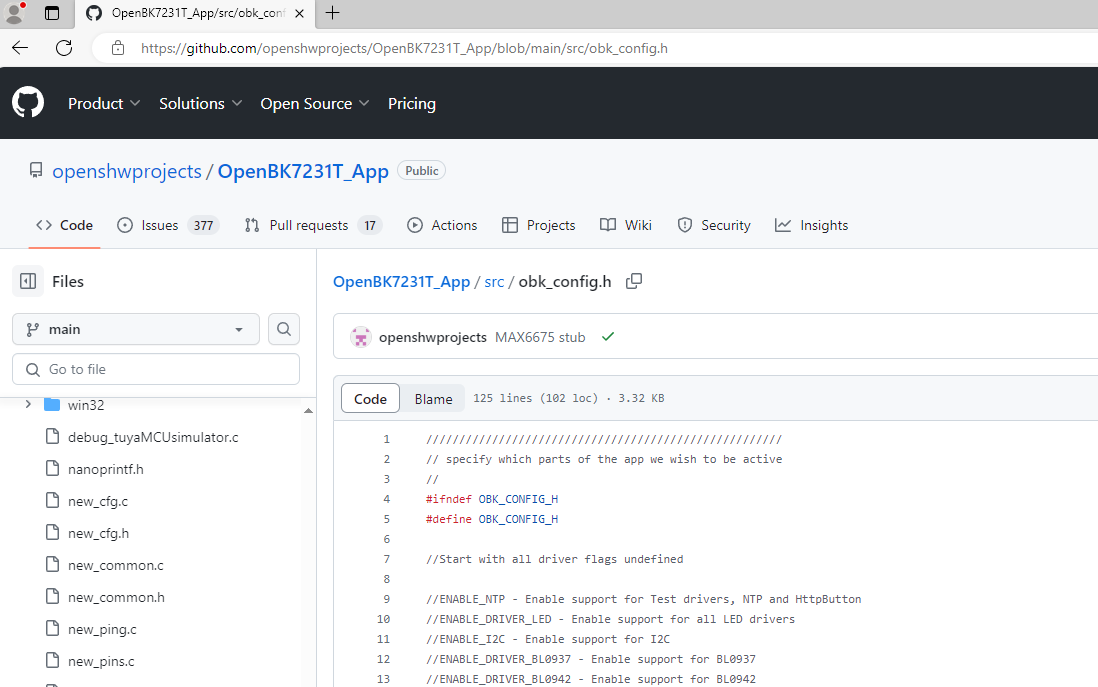Open browser profile avatar icon
Image resolution: width=1098 pixels, height=687 pixels.
click(x=14, y=13)
